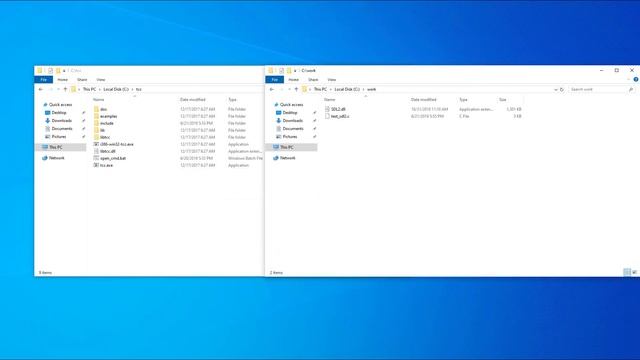Select Quick access in the tcc window sidebar
Viewport: 640px width, 360px height.
[x=60, y=105]
